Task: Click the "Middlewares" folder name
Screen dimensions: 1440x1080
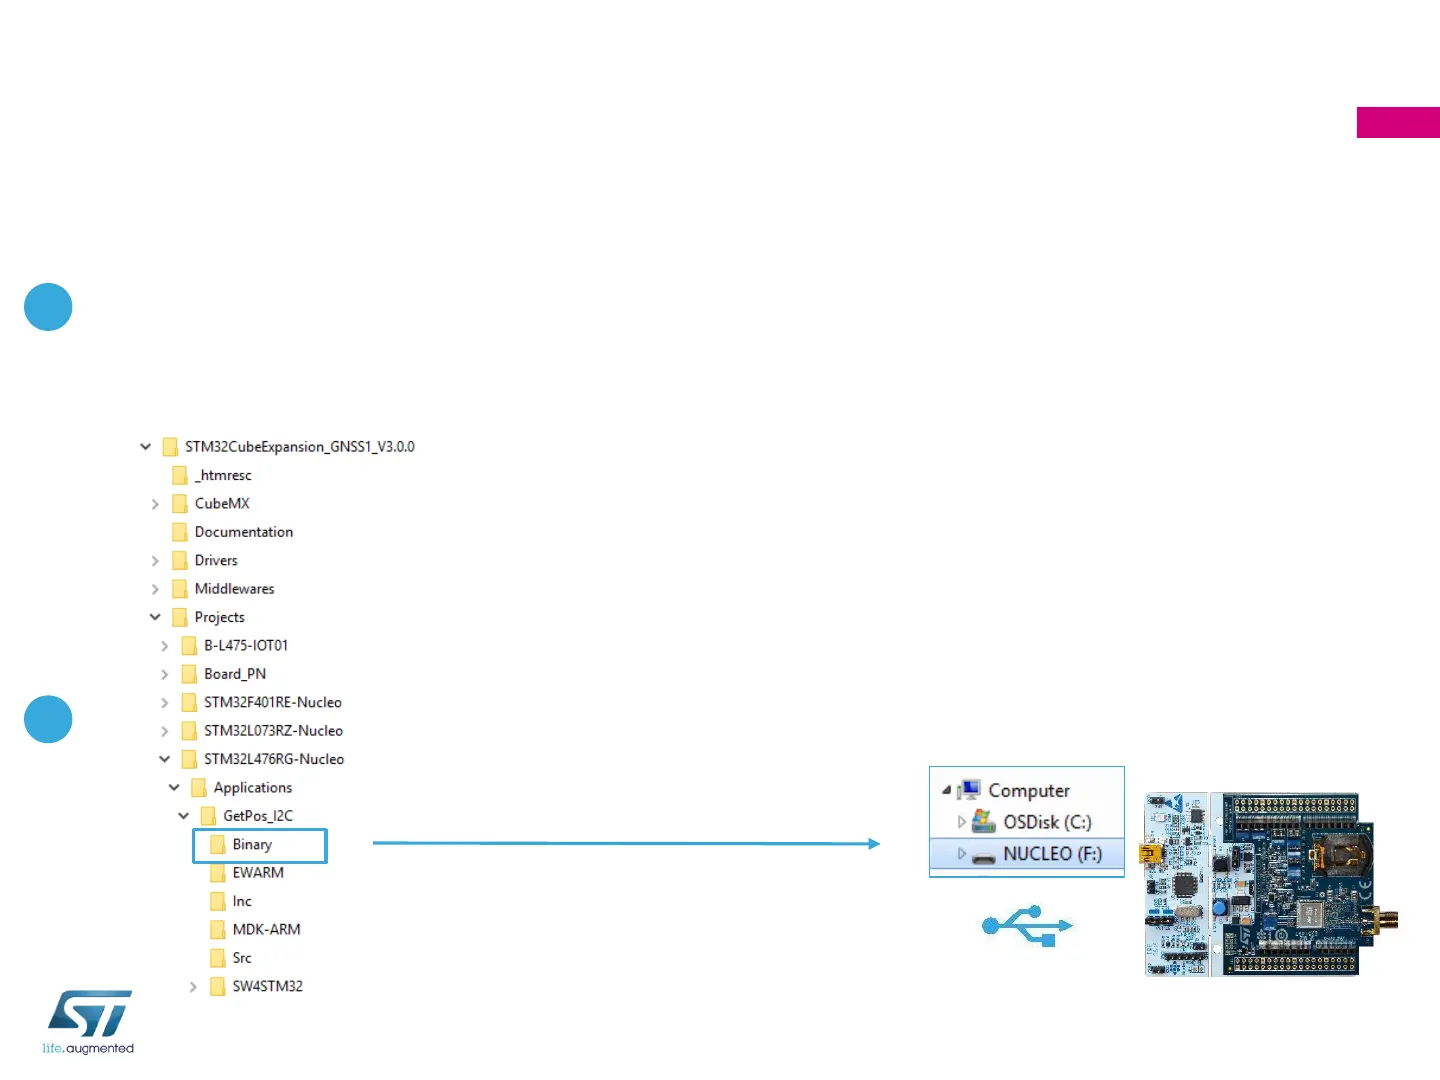Action: pos(235,589)
